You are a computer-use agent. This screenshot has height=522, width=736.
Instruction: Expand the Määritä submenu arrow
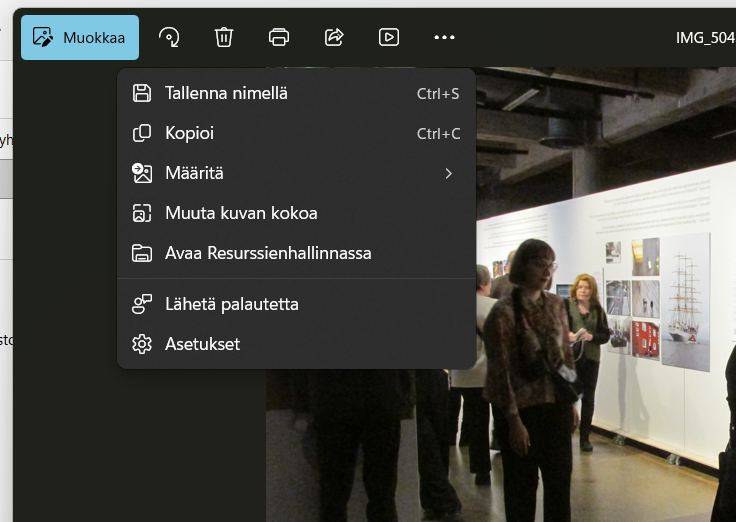[x=448, y=173]
